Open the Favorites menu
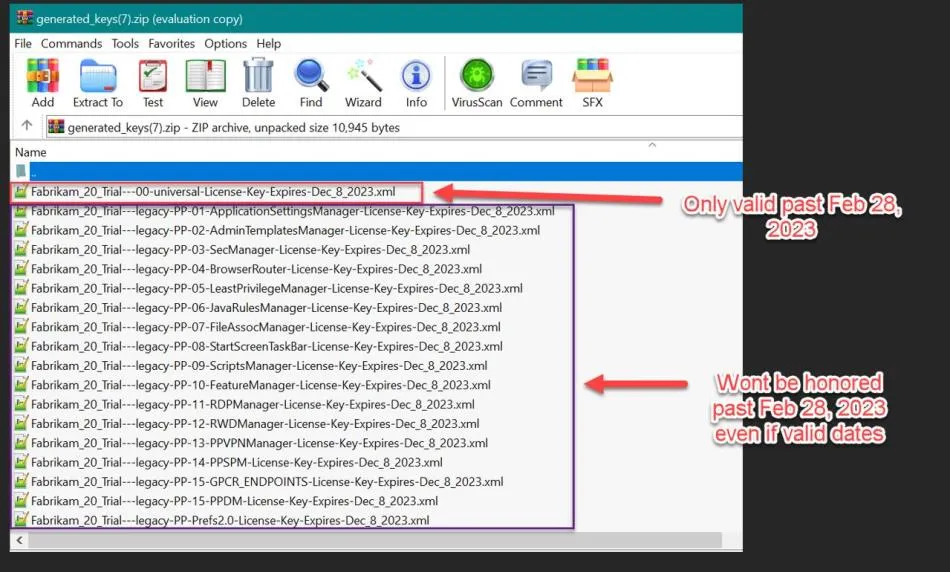950x572 pixels. pos(171,44)
